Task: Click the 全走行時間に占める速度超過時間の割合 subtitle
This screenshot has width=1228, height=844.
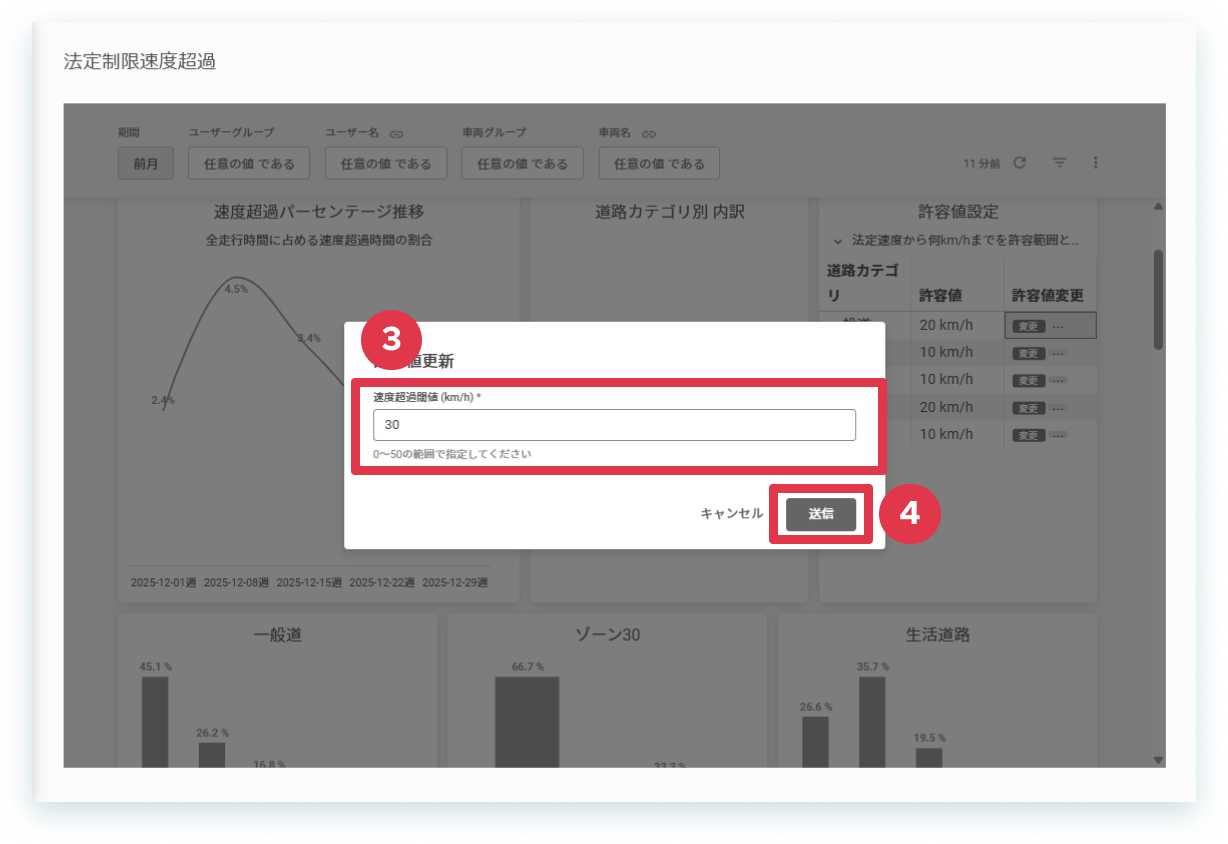Action: click(x=319, y=240)
